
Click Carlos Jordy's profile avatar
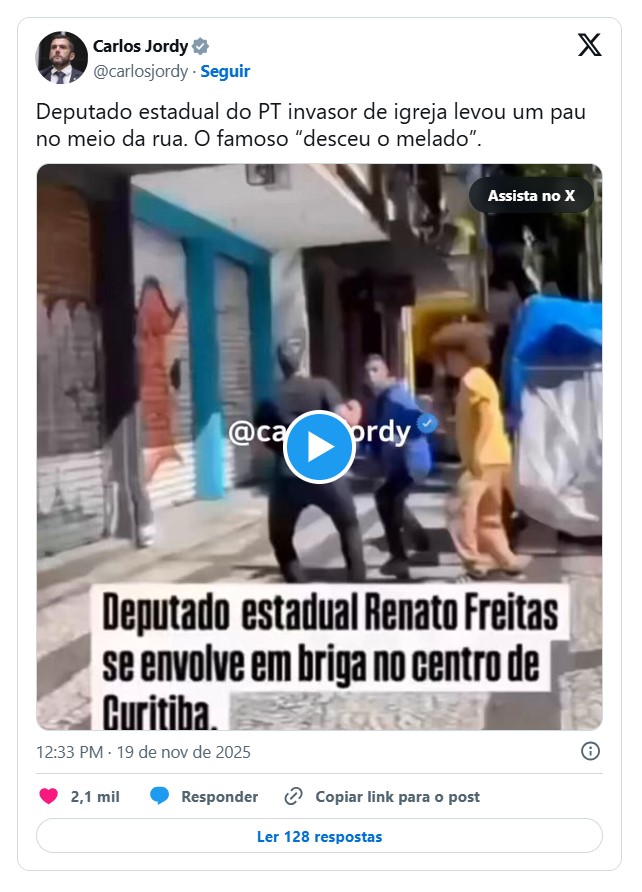coord(61,57)
